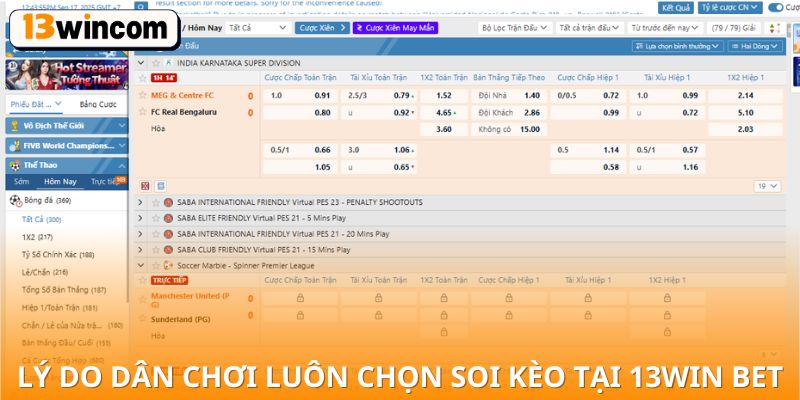Click the SABA Elite Friendly league icon
This screenshot has width=800, height=400.
pos(168,218)
